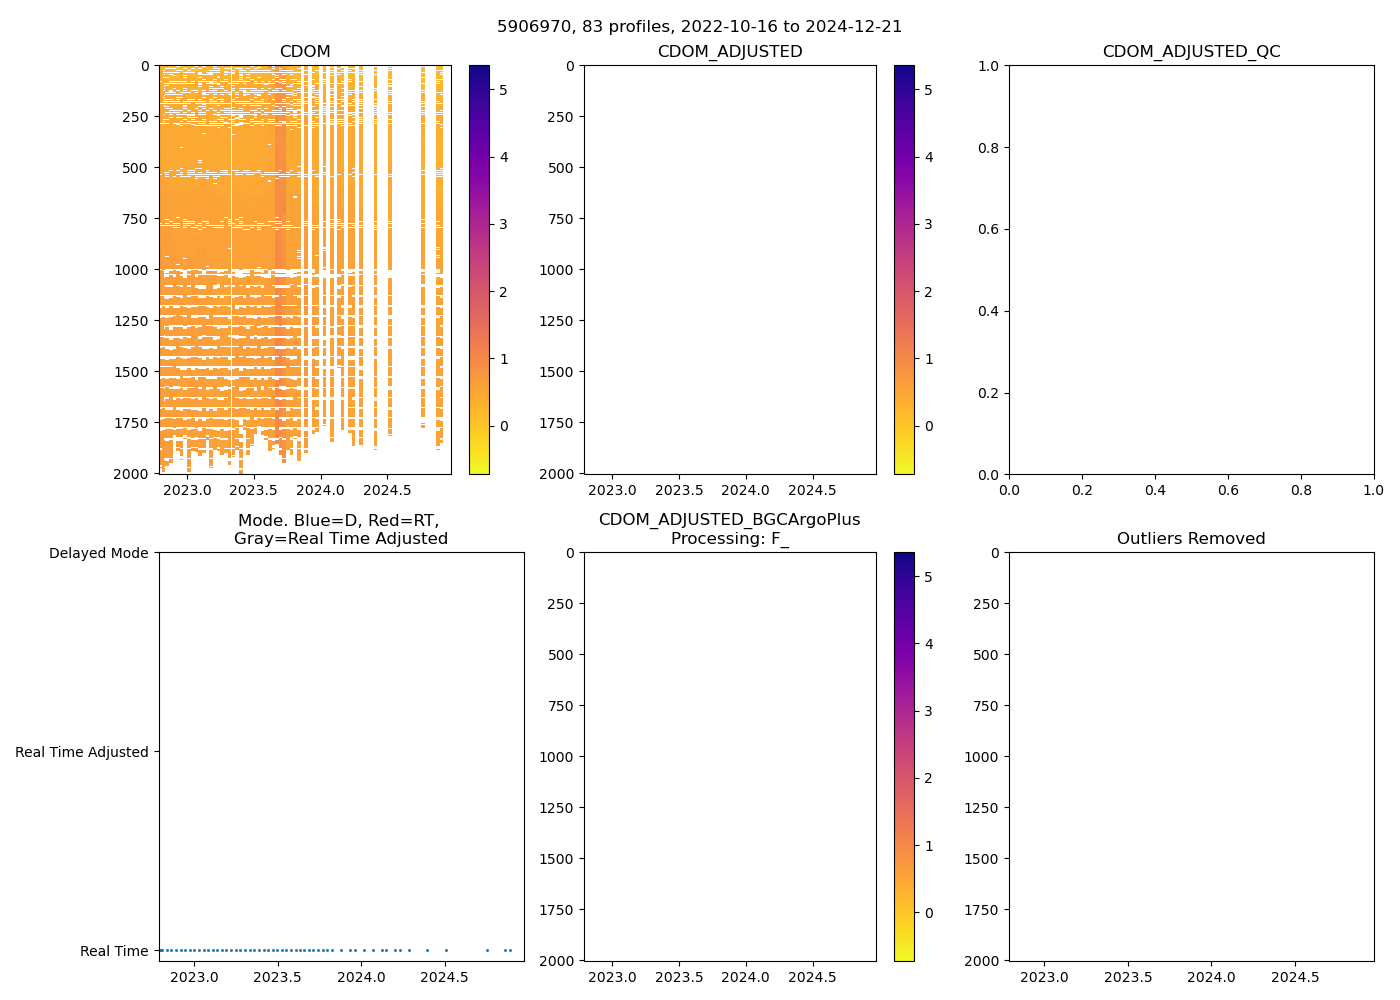Click the "CDOM_ADJUSTED_QC" plot title
1400x1000 pixels.
pyautogui.click(x=1191, y=52)
